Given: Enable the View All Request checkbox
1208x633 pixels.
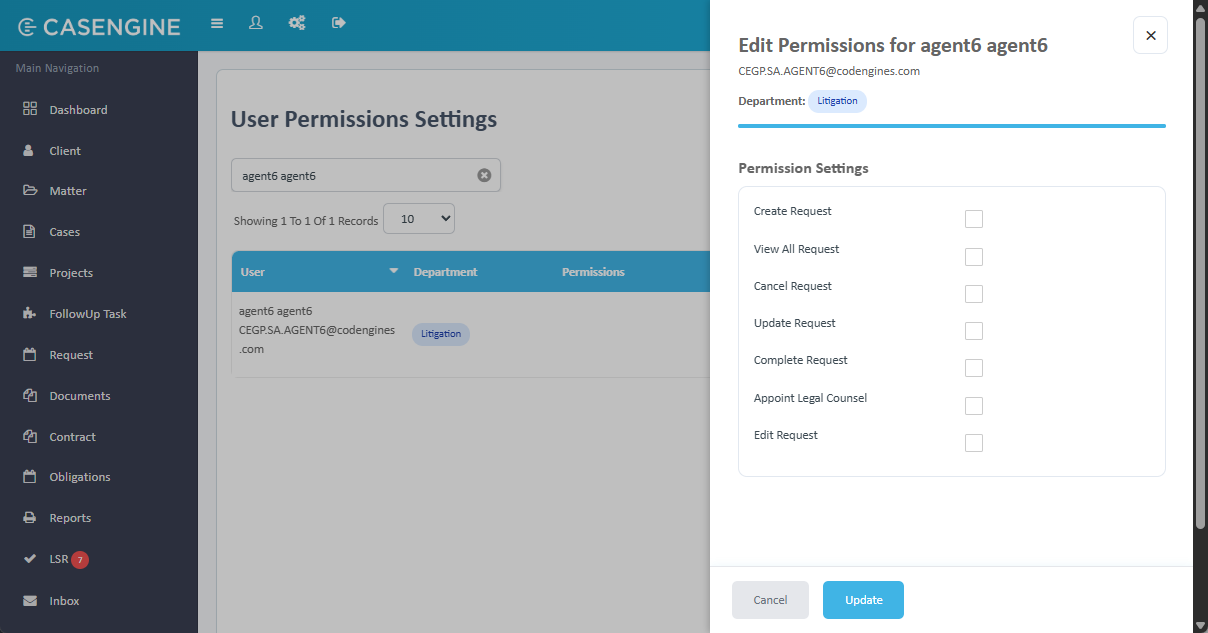Looking at the screenshot, I should 974,257.
